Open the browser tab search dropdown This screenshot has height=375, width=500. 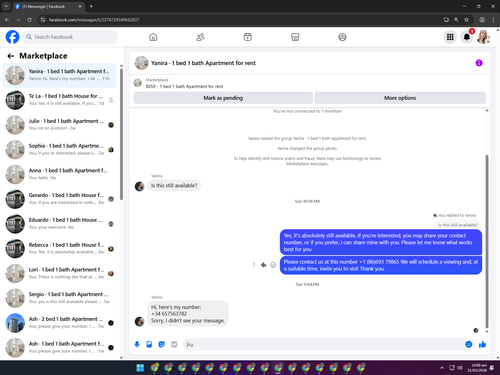[6, 6]
